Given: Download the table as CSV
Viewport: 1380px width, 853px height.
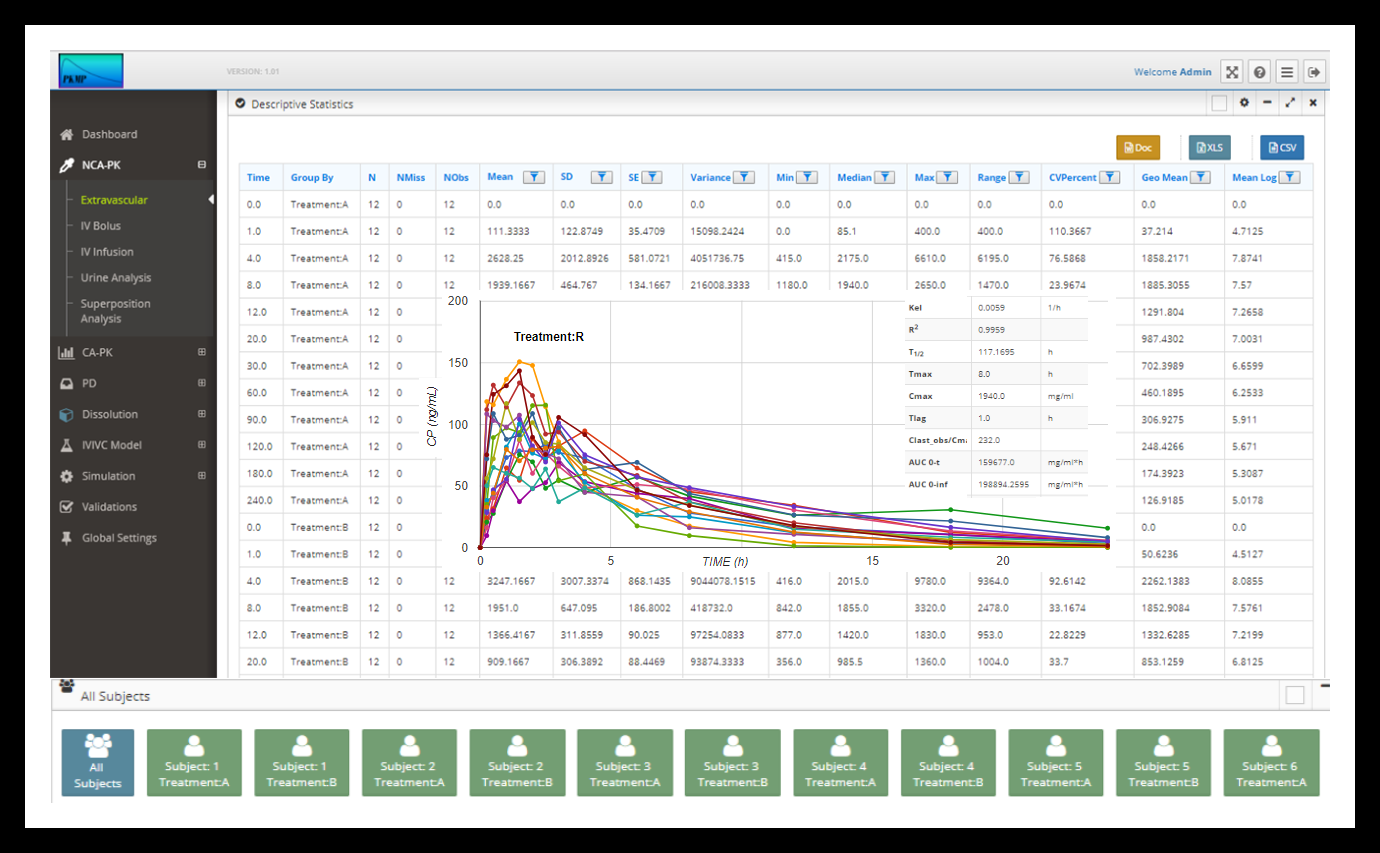Looking at the screenshot, I should pos(1281,148).
